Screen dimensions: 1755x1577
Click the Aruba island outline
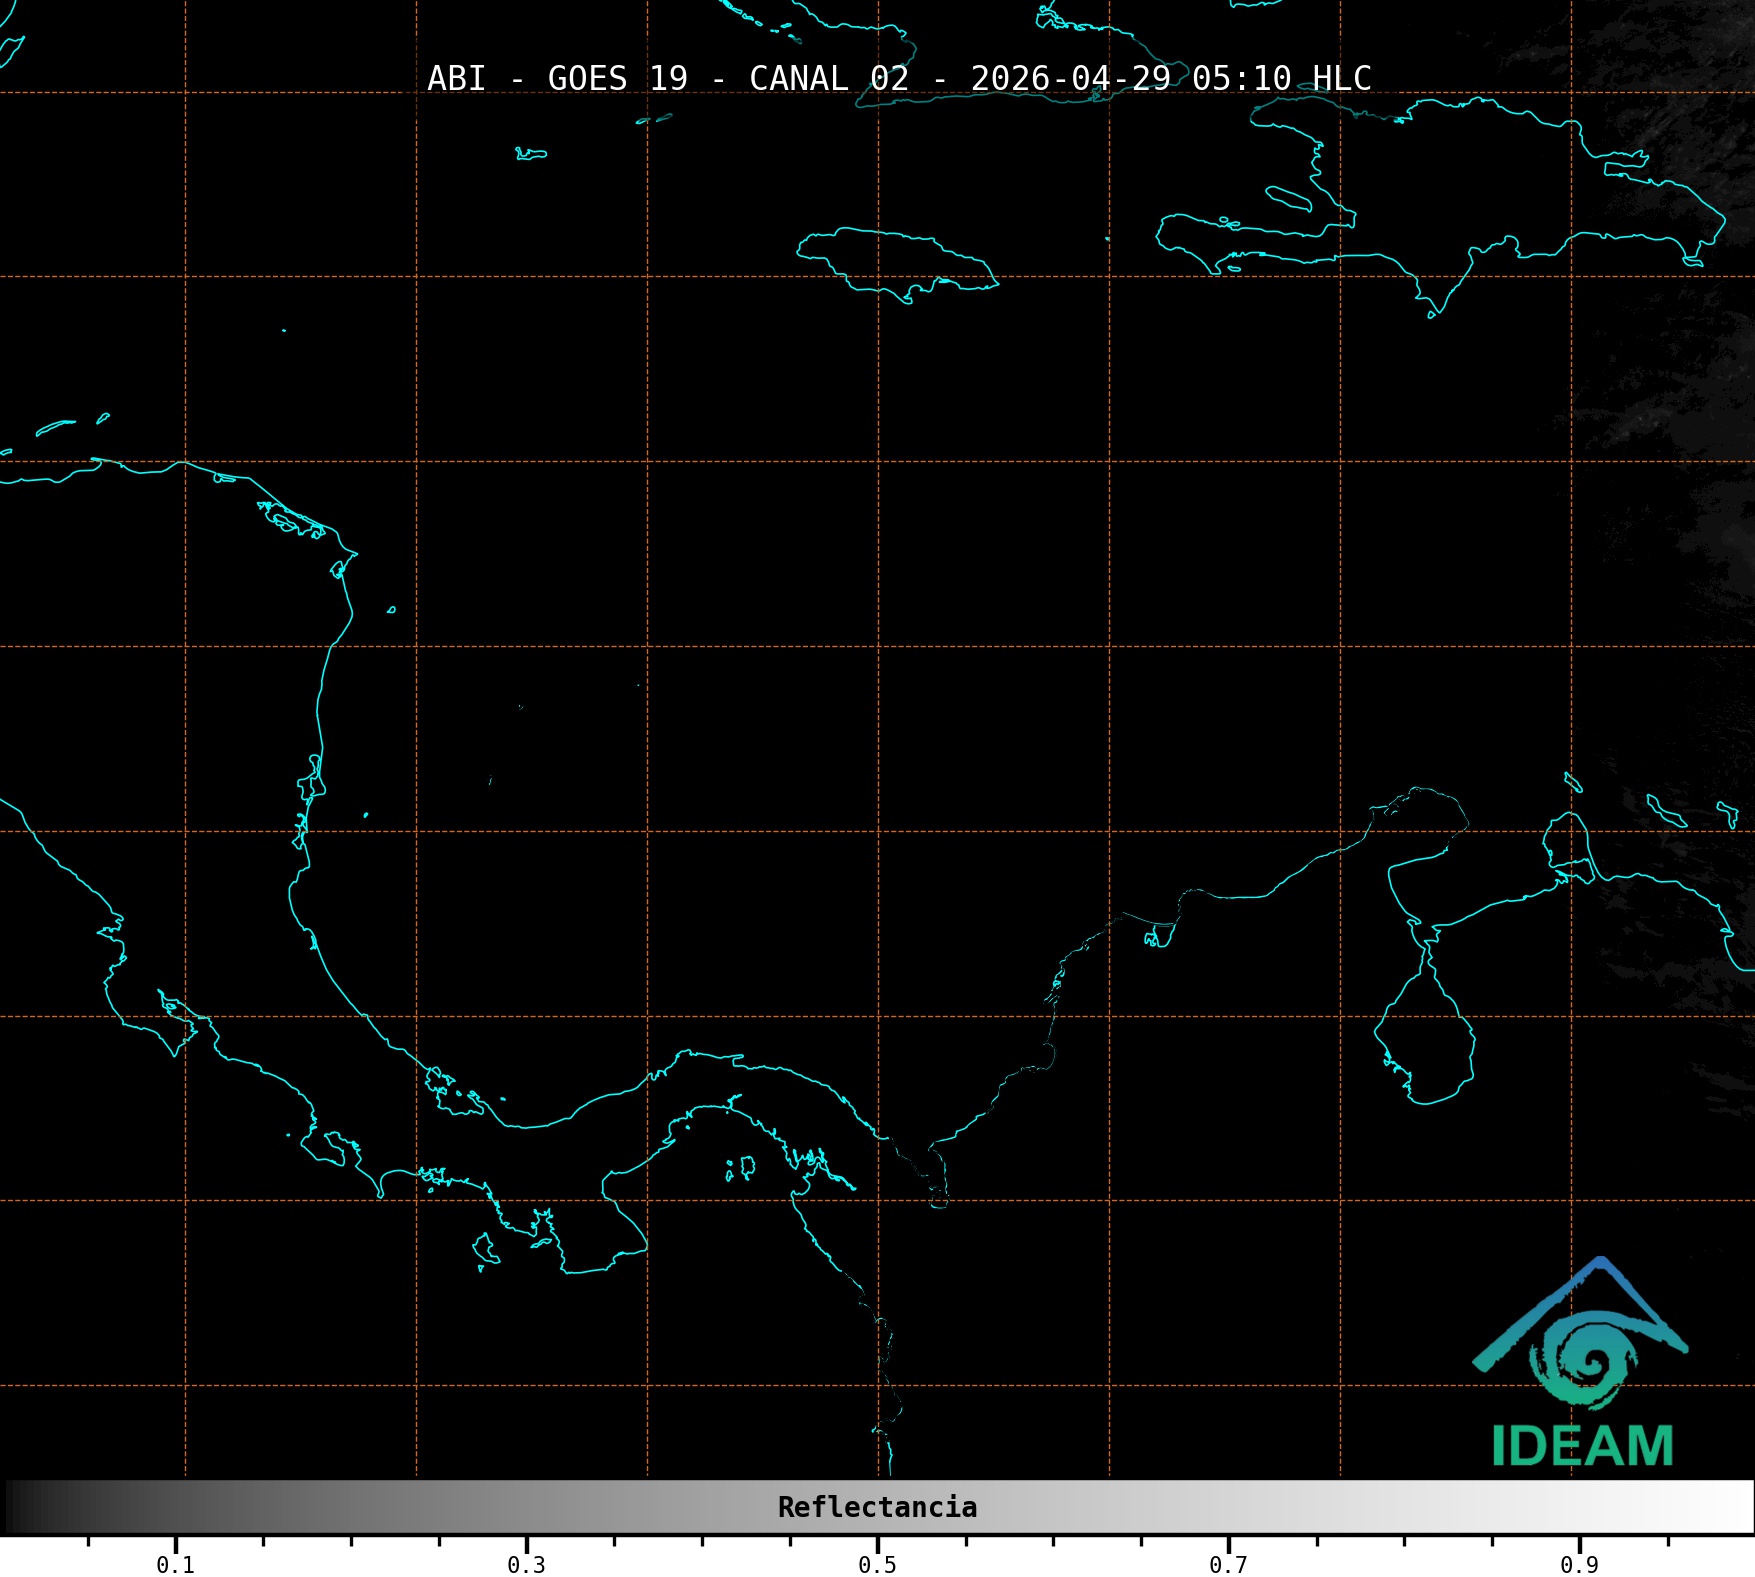click(x=1573, y=782)
